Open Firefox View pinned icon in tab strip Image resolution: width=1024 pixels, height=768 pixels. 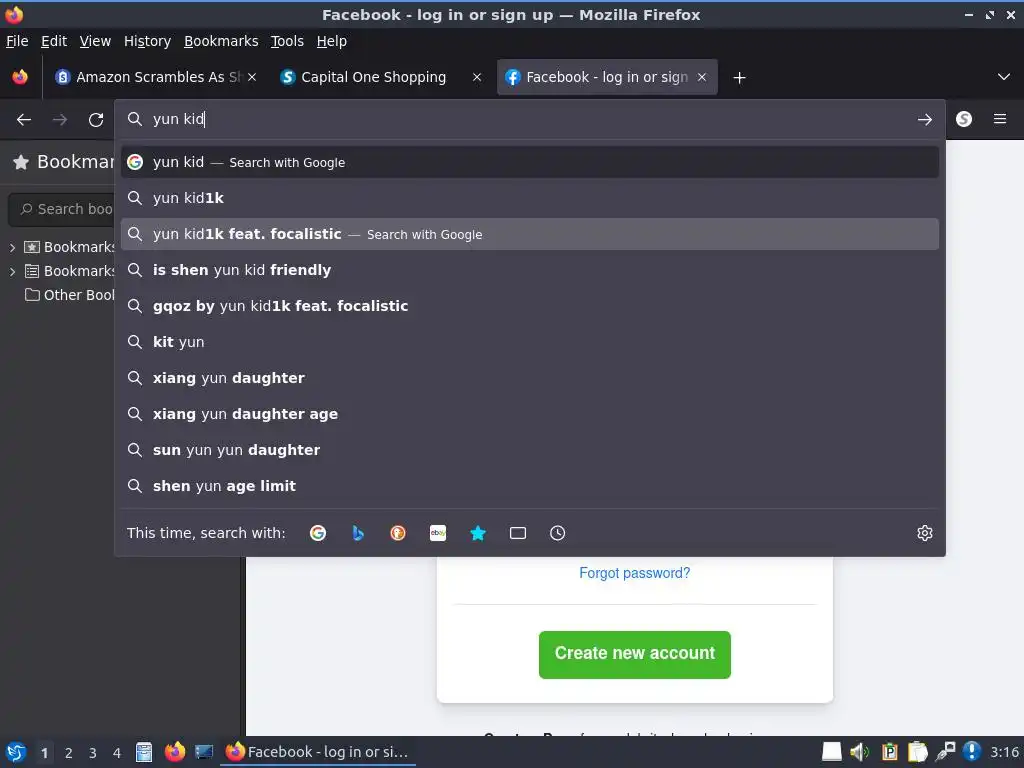pyautogui.click(x=20, y=77)
